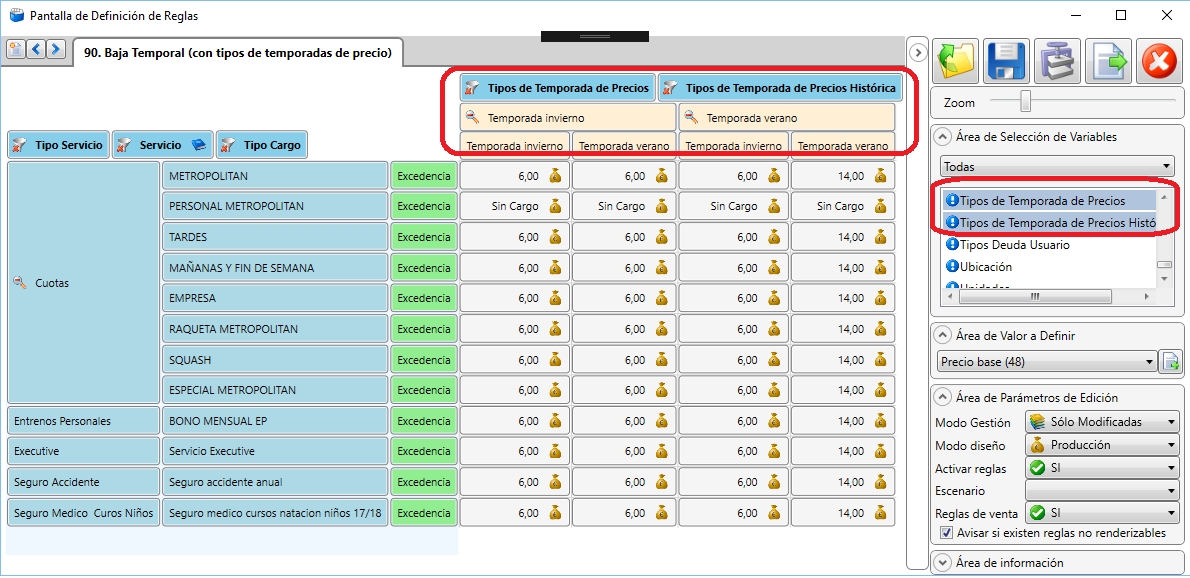The image size is (1190, 578).
Task: Click money bag icon in BONO MENSUAL EP row showing 14,00
Action: (x=880, y=420)
